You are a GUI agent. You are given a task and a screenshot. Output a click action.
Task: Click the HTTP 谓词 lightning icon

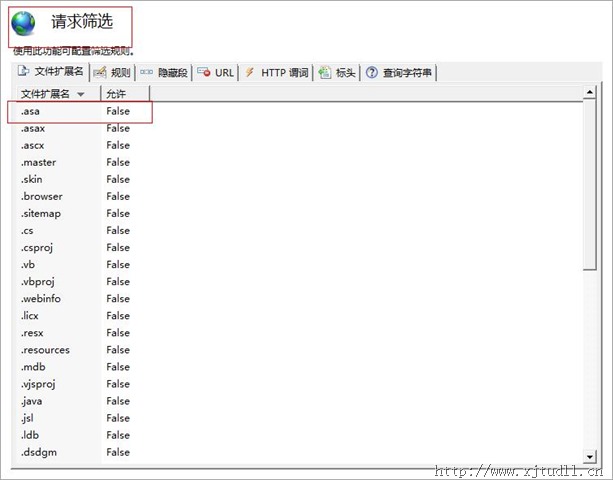click(249, 72)
